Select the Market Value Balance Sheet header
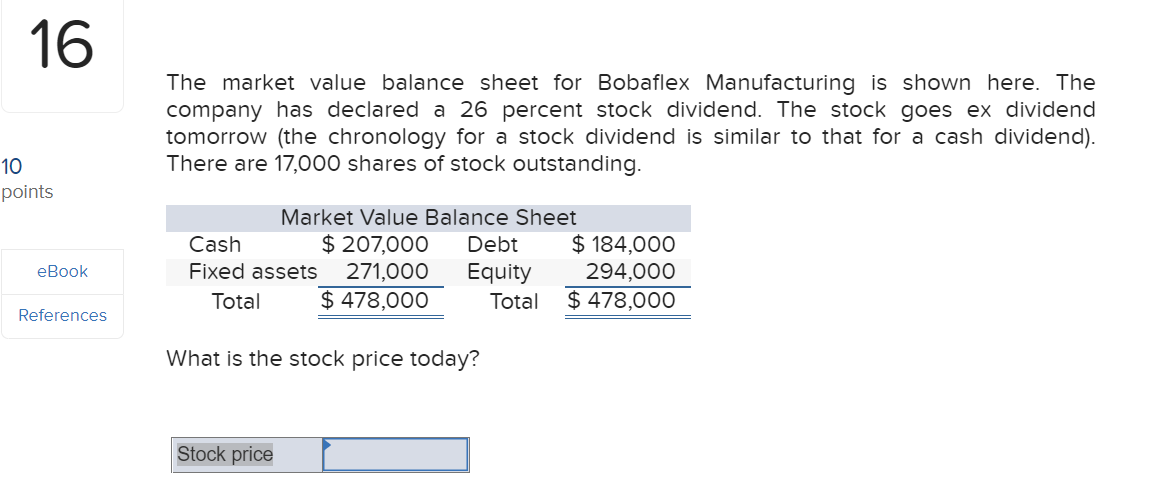 click(x=428, y=217)
